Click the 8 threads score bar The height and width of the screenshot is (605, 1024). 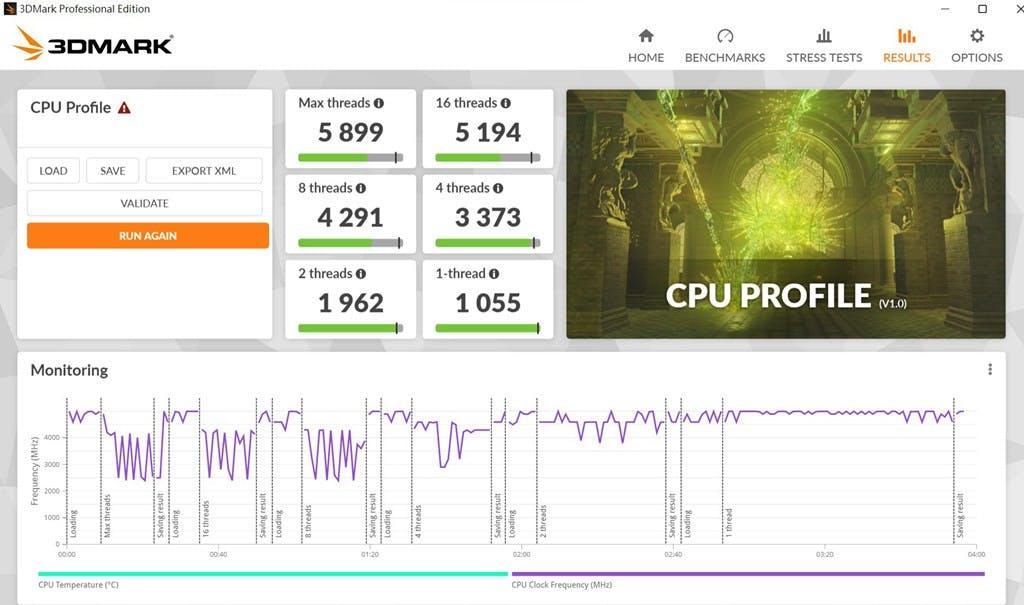(x=351, y=243)
